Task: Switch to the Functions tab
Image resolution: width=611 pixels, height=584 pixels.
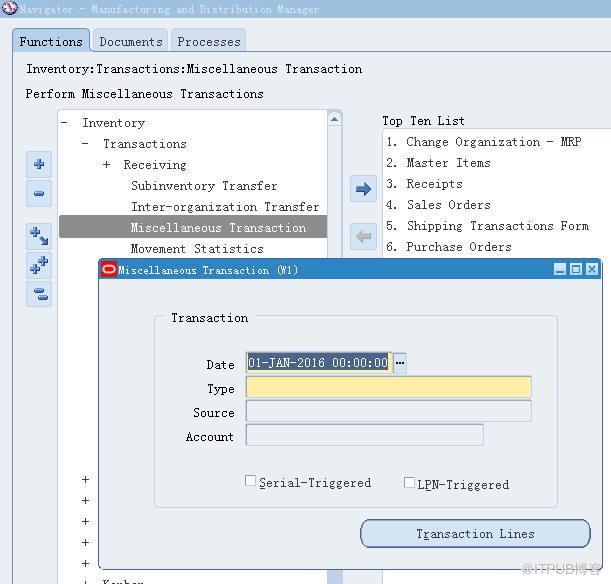Action: (x=51, y=41)
